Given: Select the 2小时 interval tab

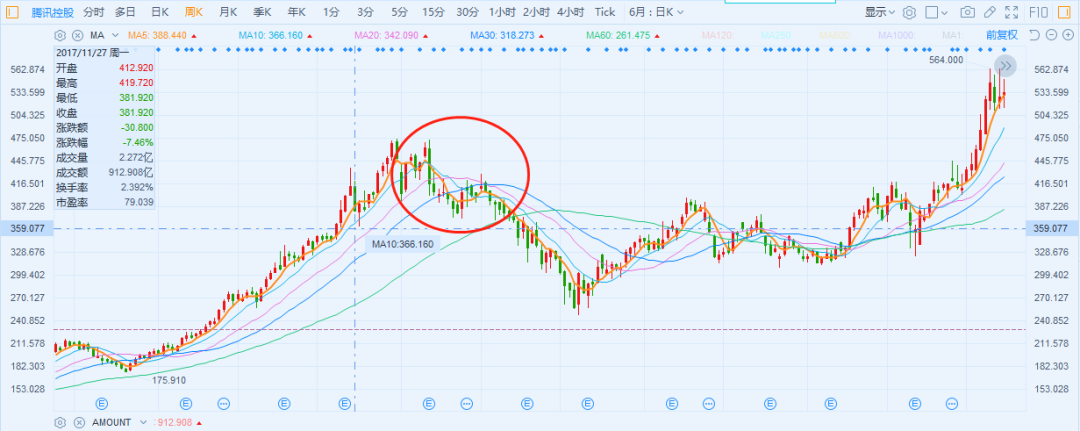Looking at the screenshot, I should click(x=537, y=12).
